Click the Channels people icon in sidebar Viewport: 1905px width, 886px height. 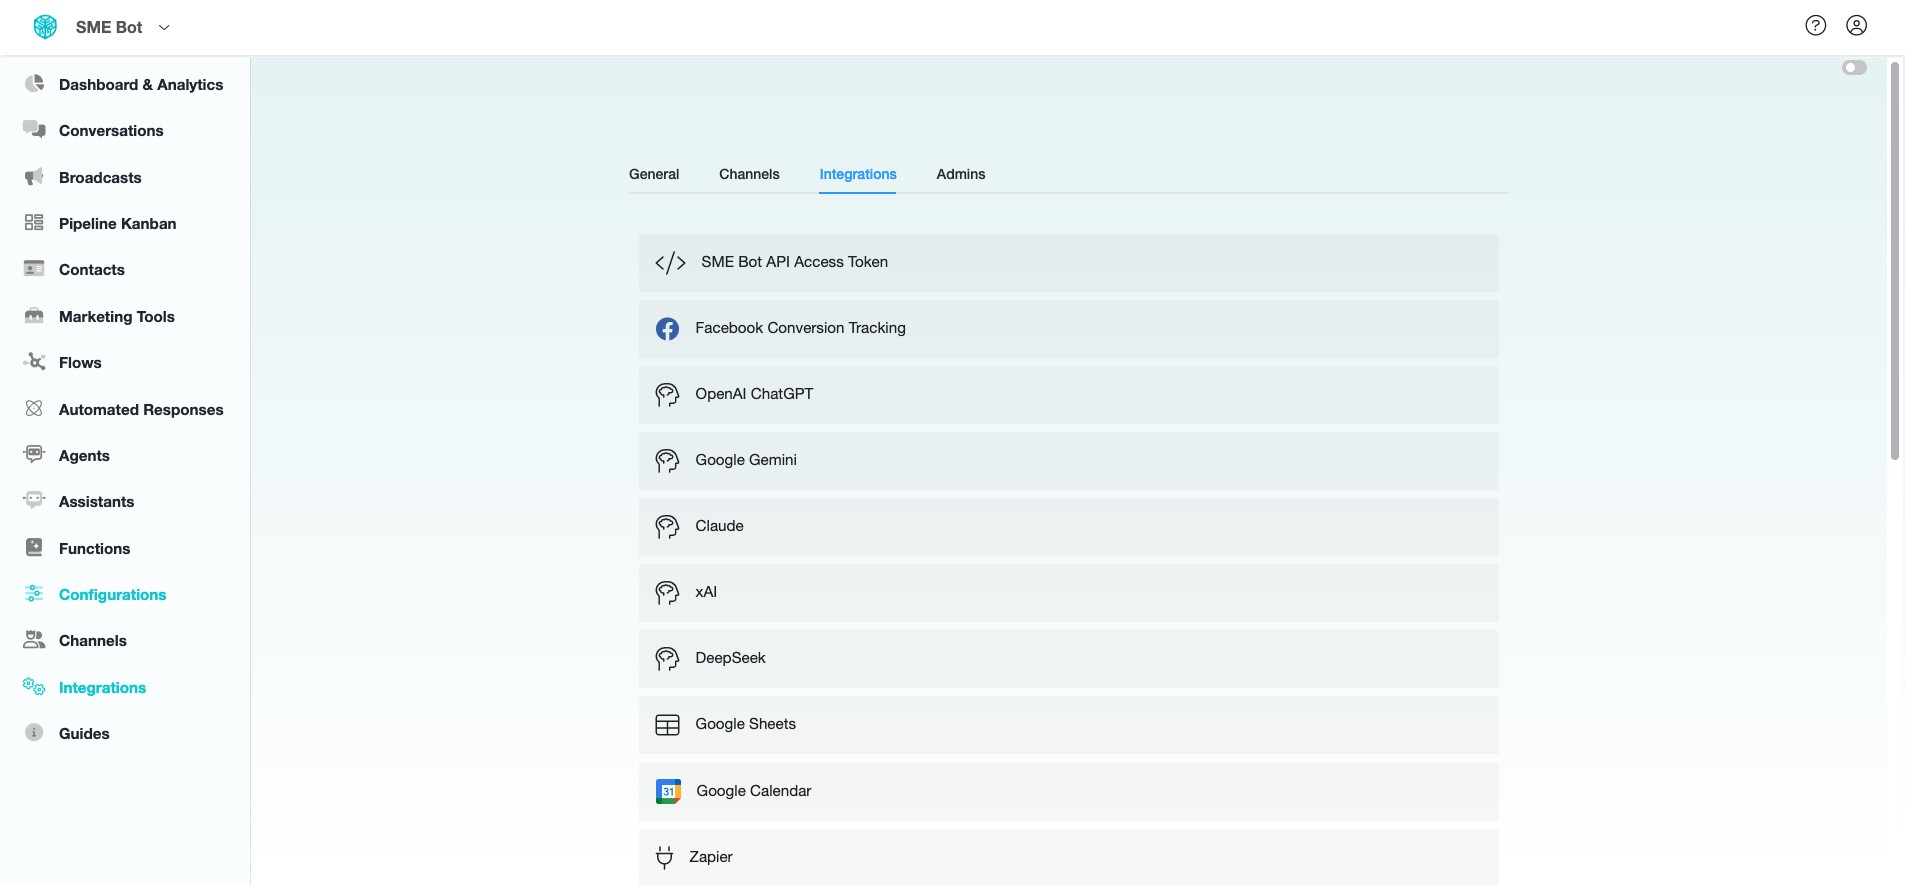tap(34, 640)
